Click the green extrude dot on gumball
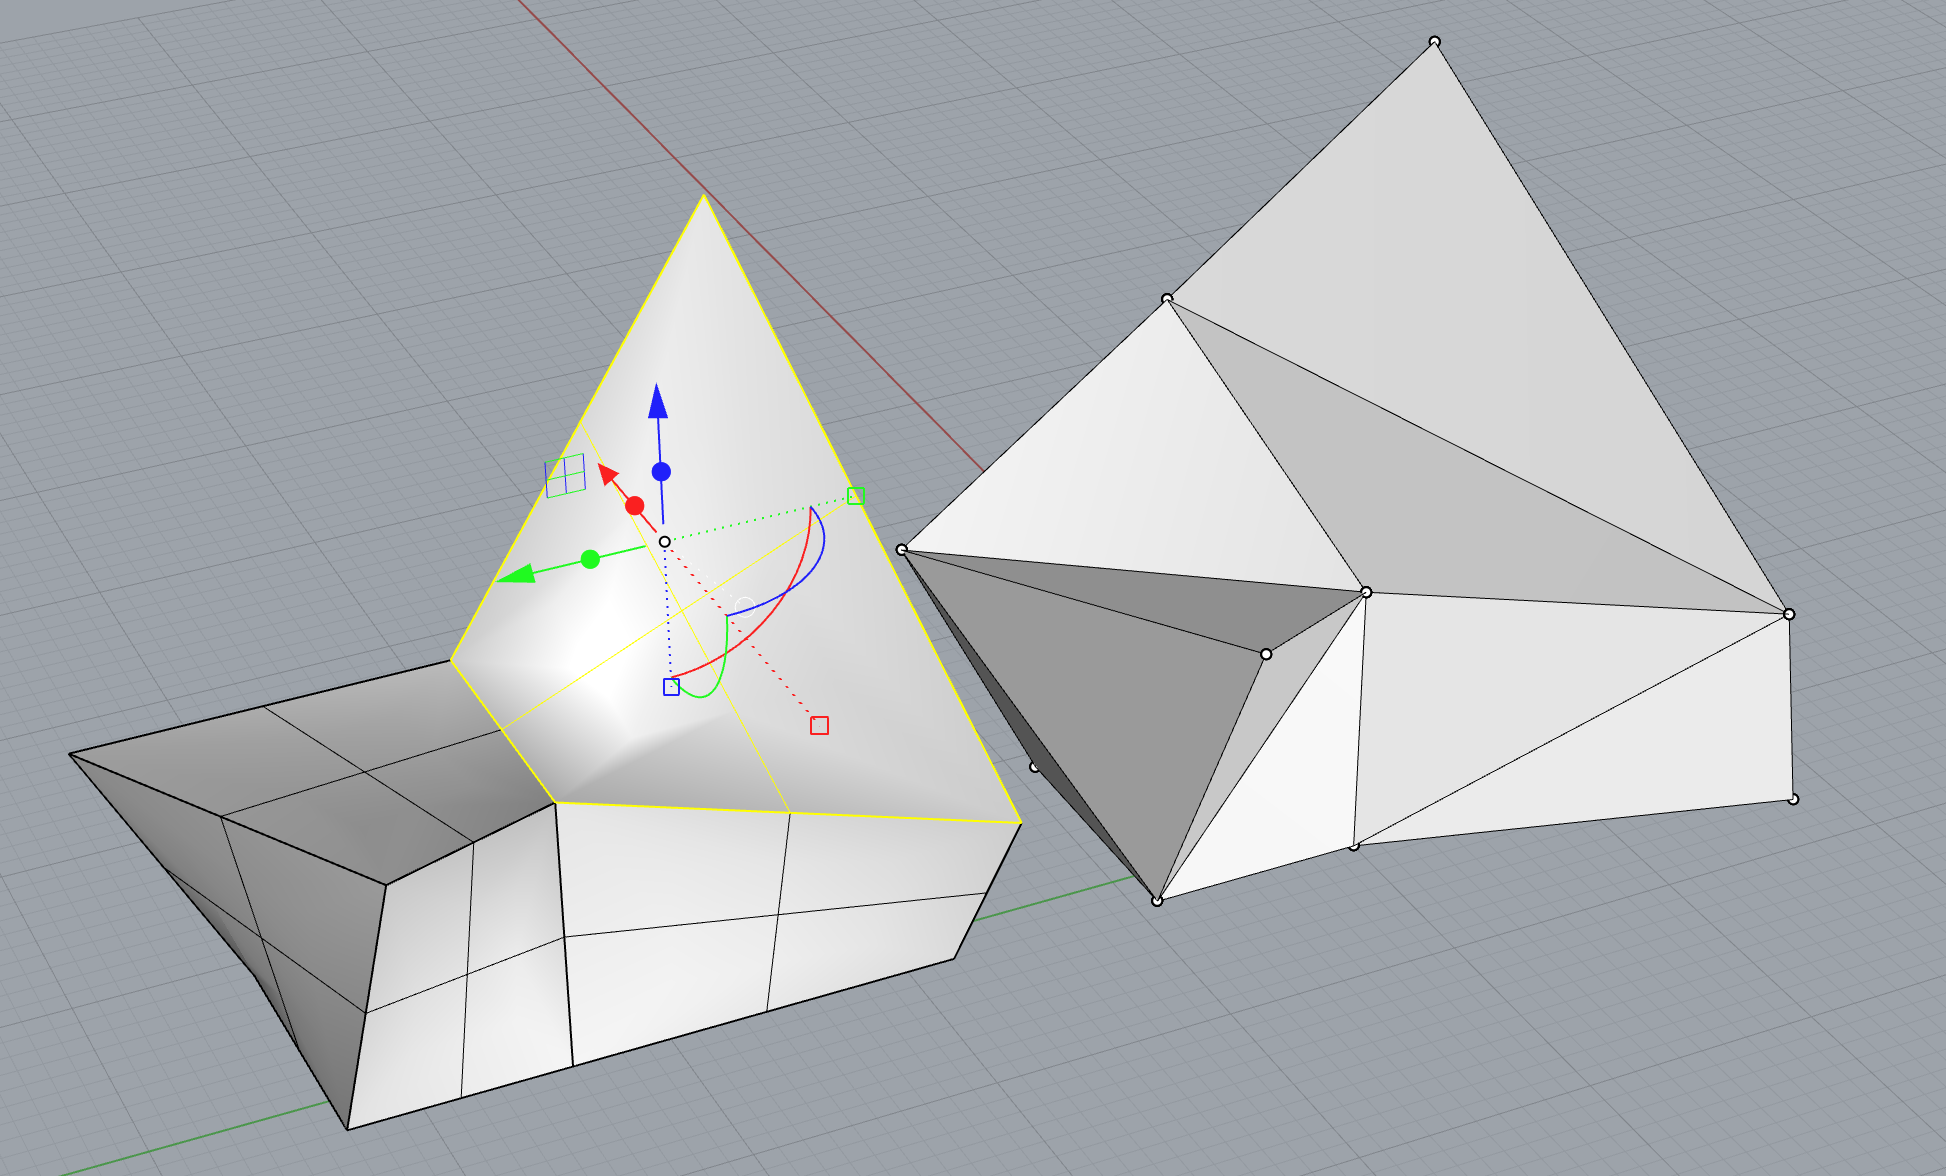Screen dimensions: 1946x1176 tap(590, 559)
